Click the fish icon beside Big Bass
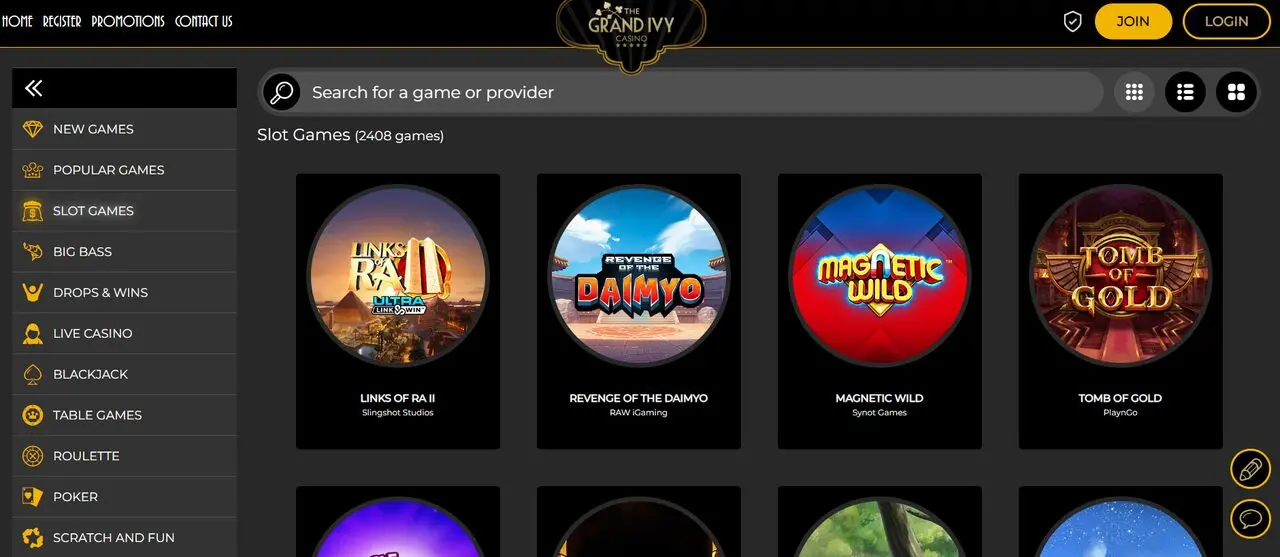Screen dimensions: 1280x557 click(x=33, y=252)
